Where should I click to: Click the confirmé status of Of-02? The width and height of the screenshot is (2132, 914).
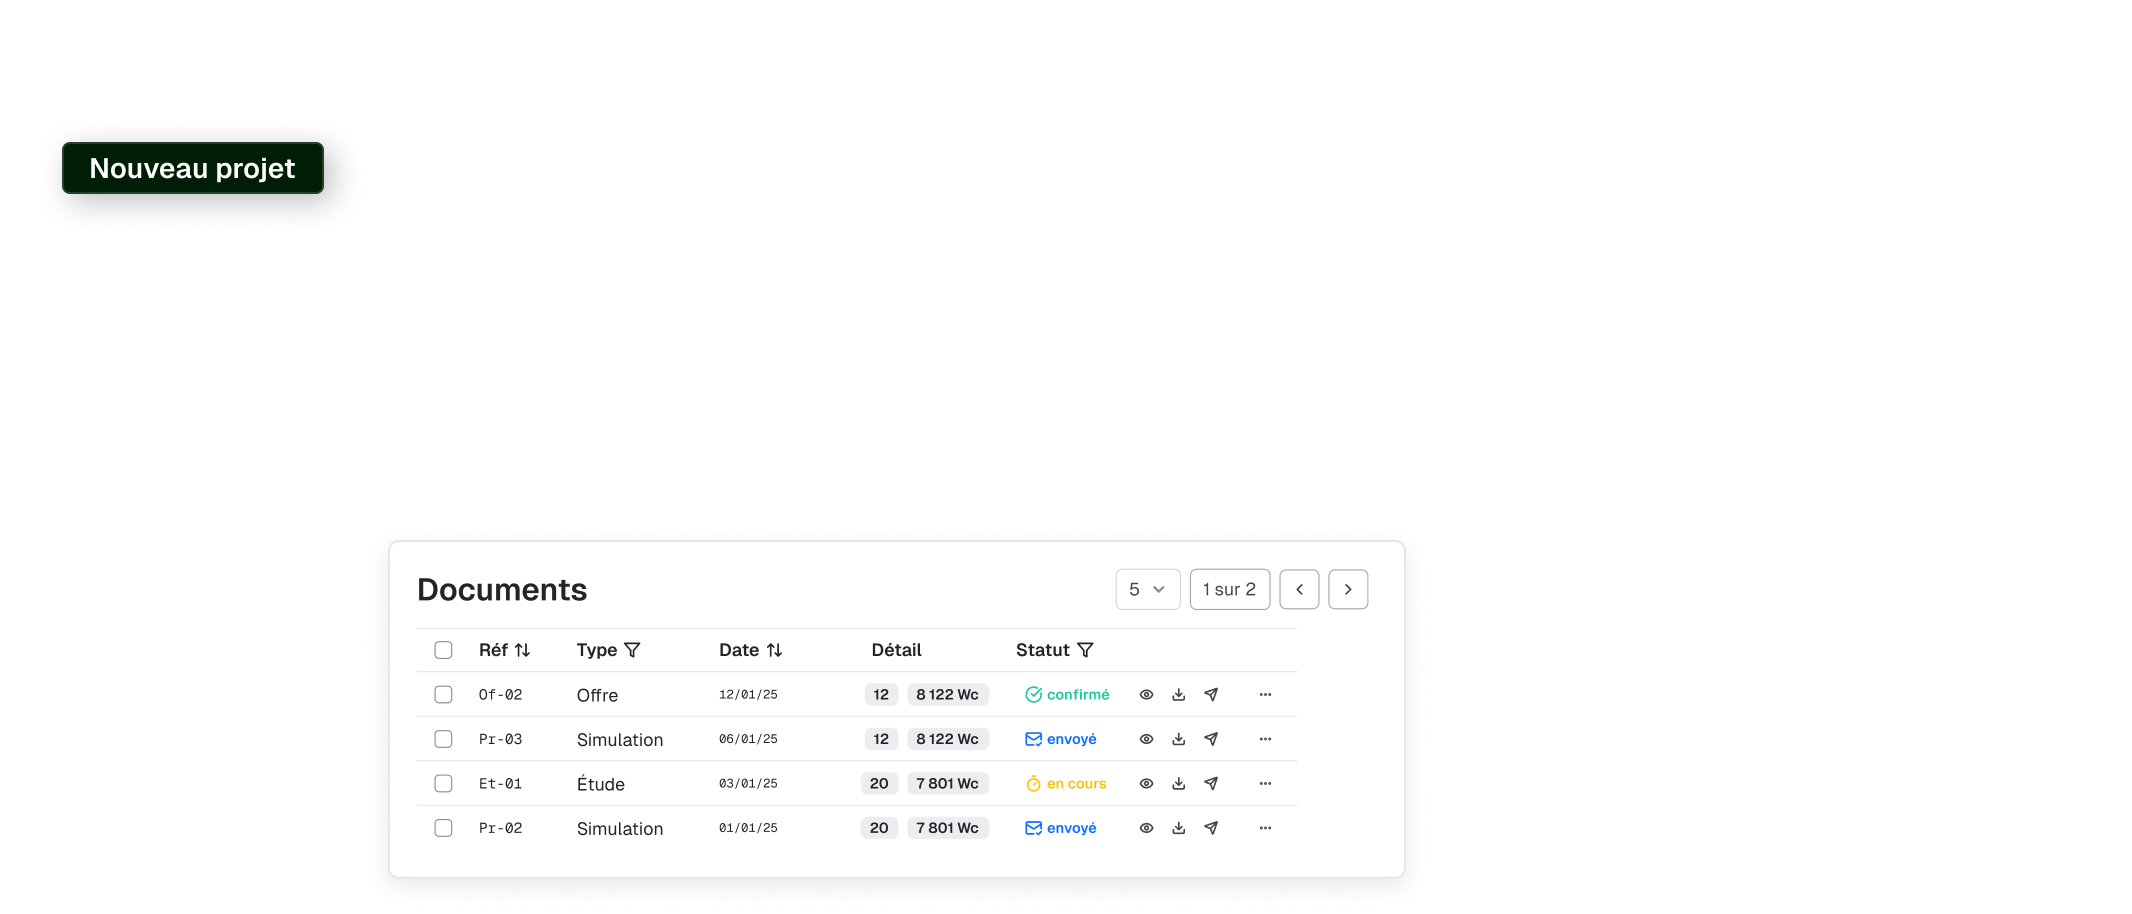tap(1067, 695)
